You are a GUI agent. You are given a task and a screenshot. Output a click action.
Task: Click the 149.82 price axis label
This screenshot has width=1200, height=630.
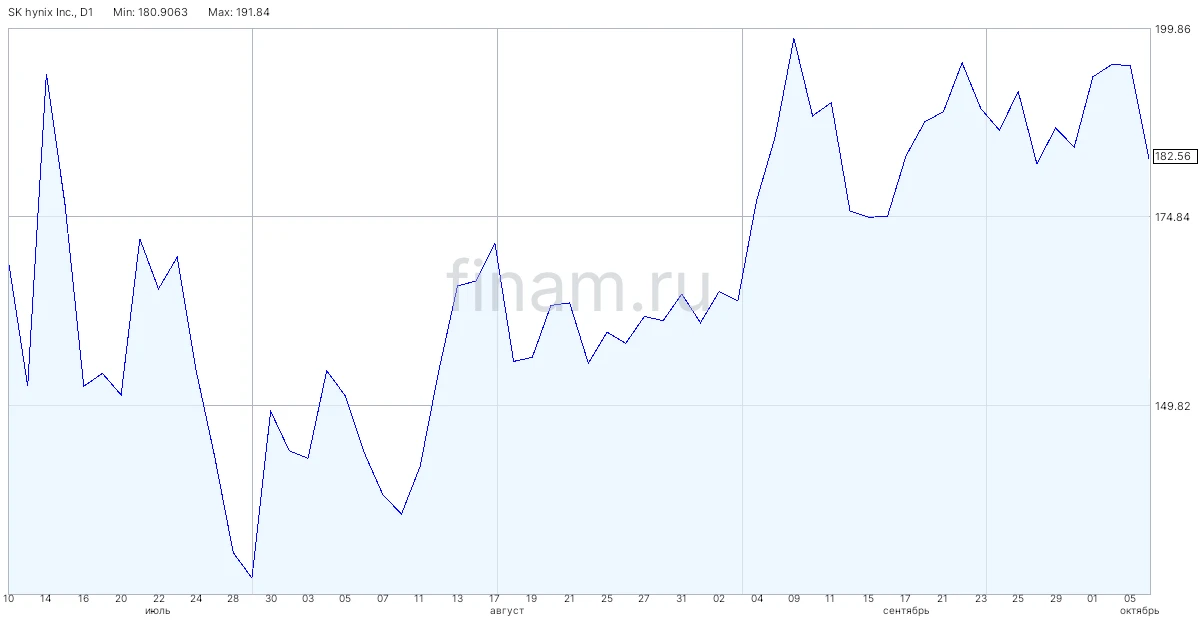pyautogui.click(x=1172, y=406)
